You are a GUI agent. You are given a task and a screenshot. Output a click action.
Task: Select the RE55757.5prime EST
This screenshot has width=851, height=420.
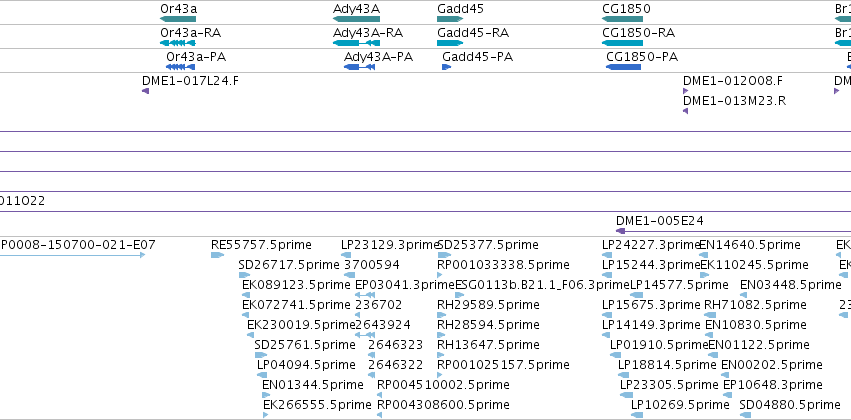218,254
